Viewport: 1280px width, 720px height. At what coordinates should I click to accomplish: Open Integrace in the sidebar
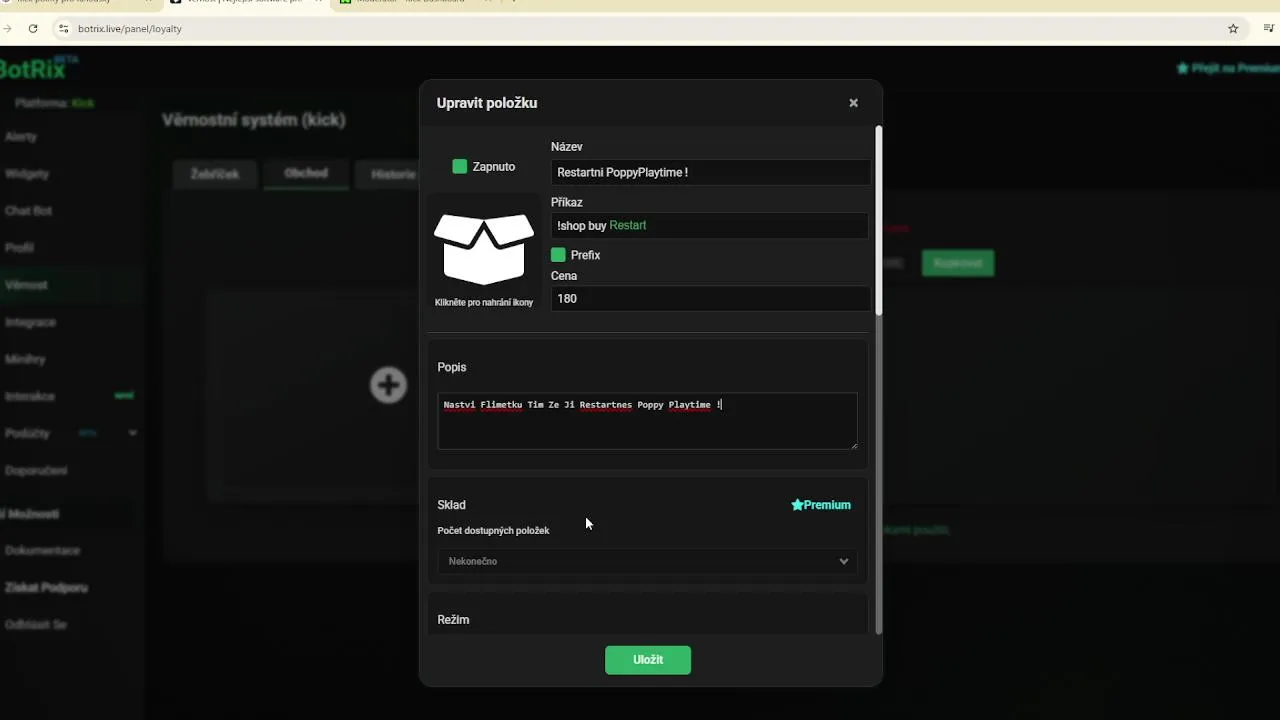(30, 322)
